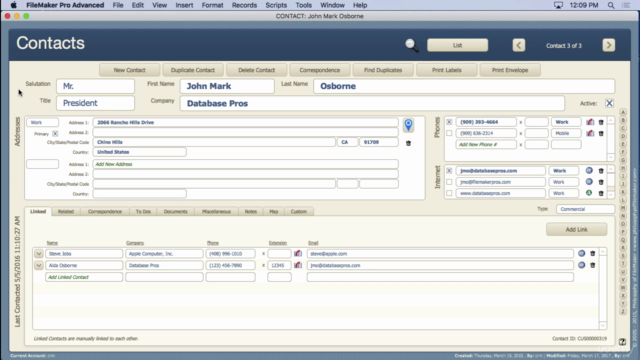The image size is (640, 360).
Task: Change type Work for jmo@databasepros.com
Action: (563, 171)
